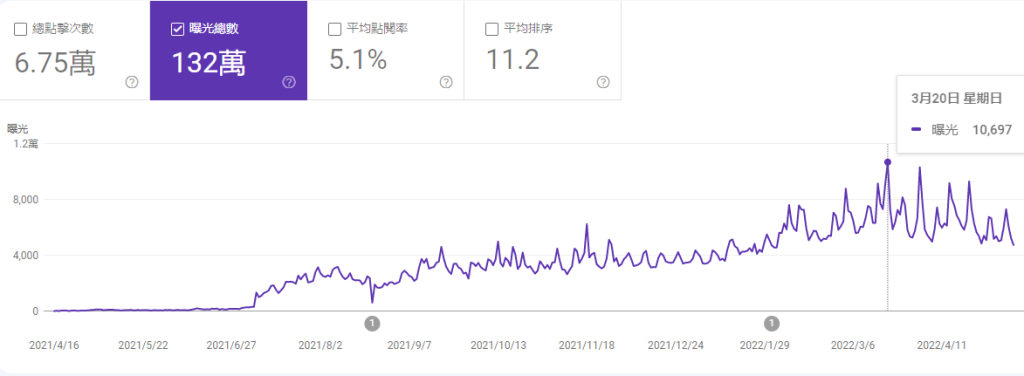Click x-axis date 2021/8/2

pyautogui.click(x=320, y=345)
